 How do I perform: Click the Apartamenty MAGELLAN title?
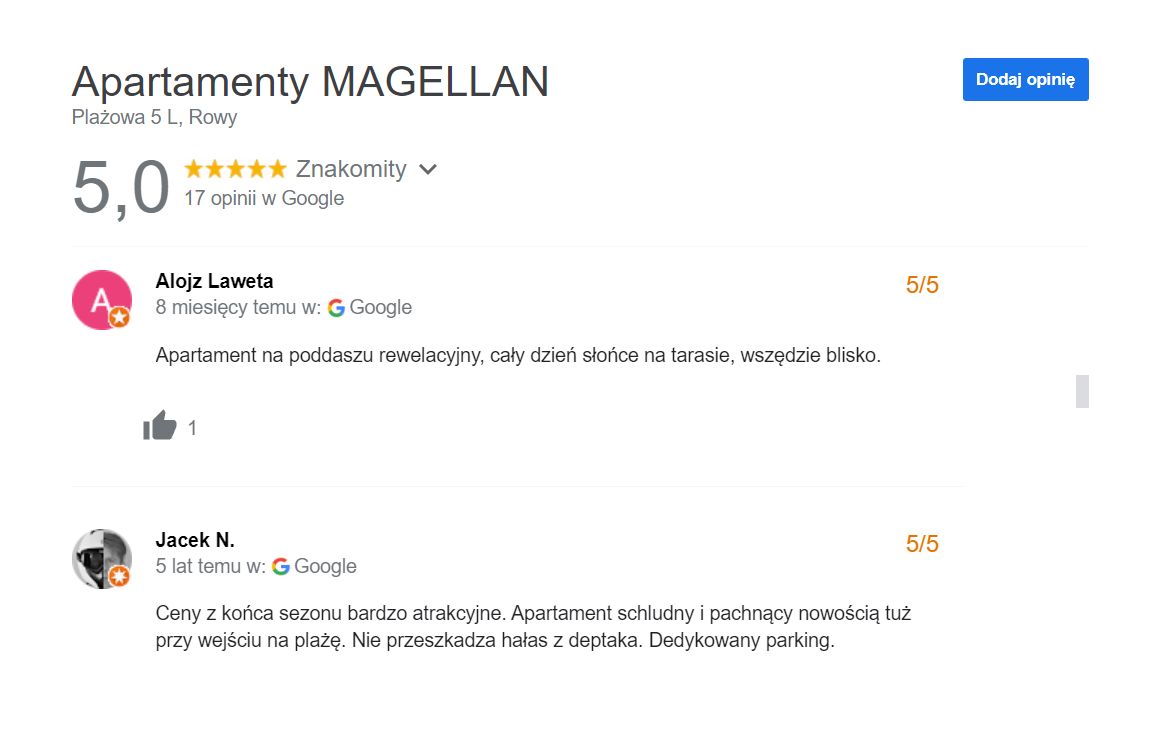pyautogui.click(x=310, y=82)
